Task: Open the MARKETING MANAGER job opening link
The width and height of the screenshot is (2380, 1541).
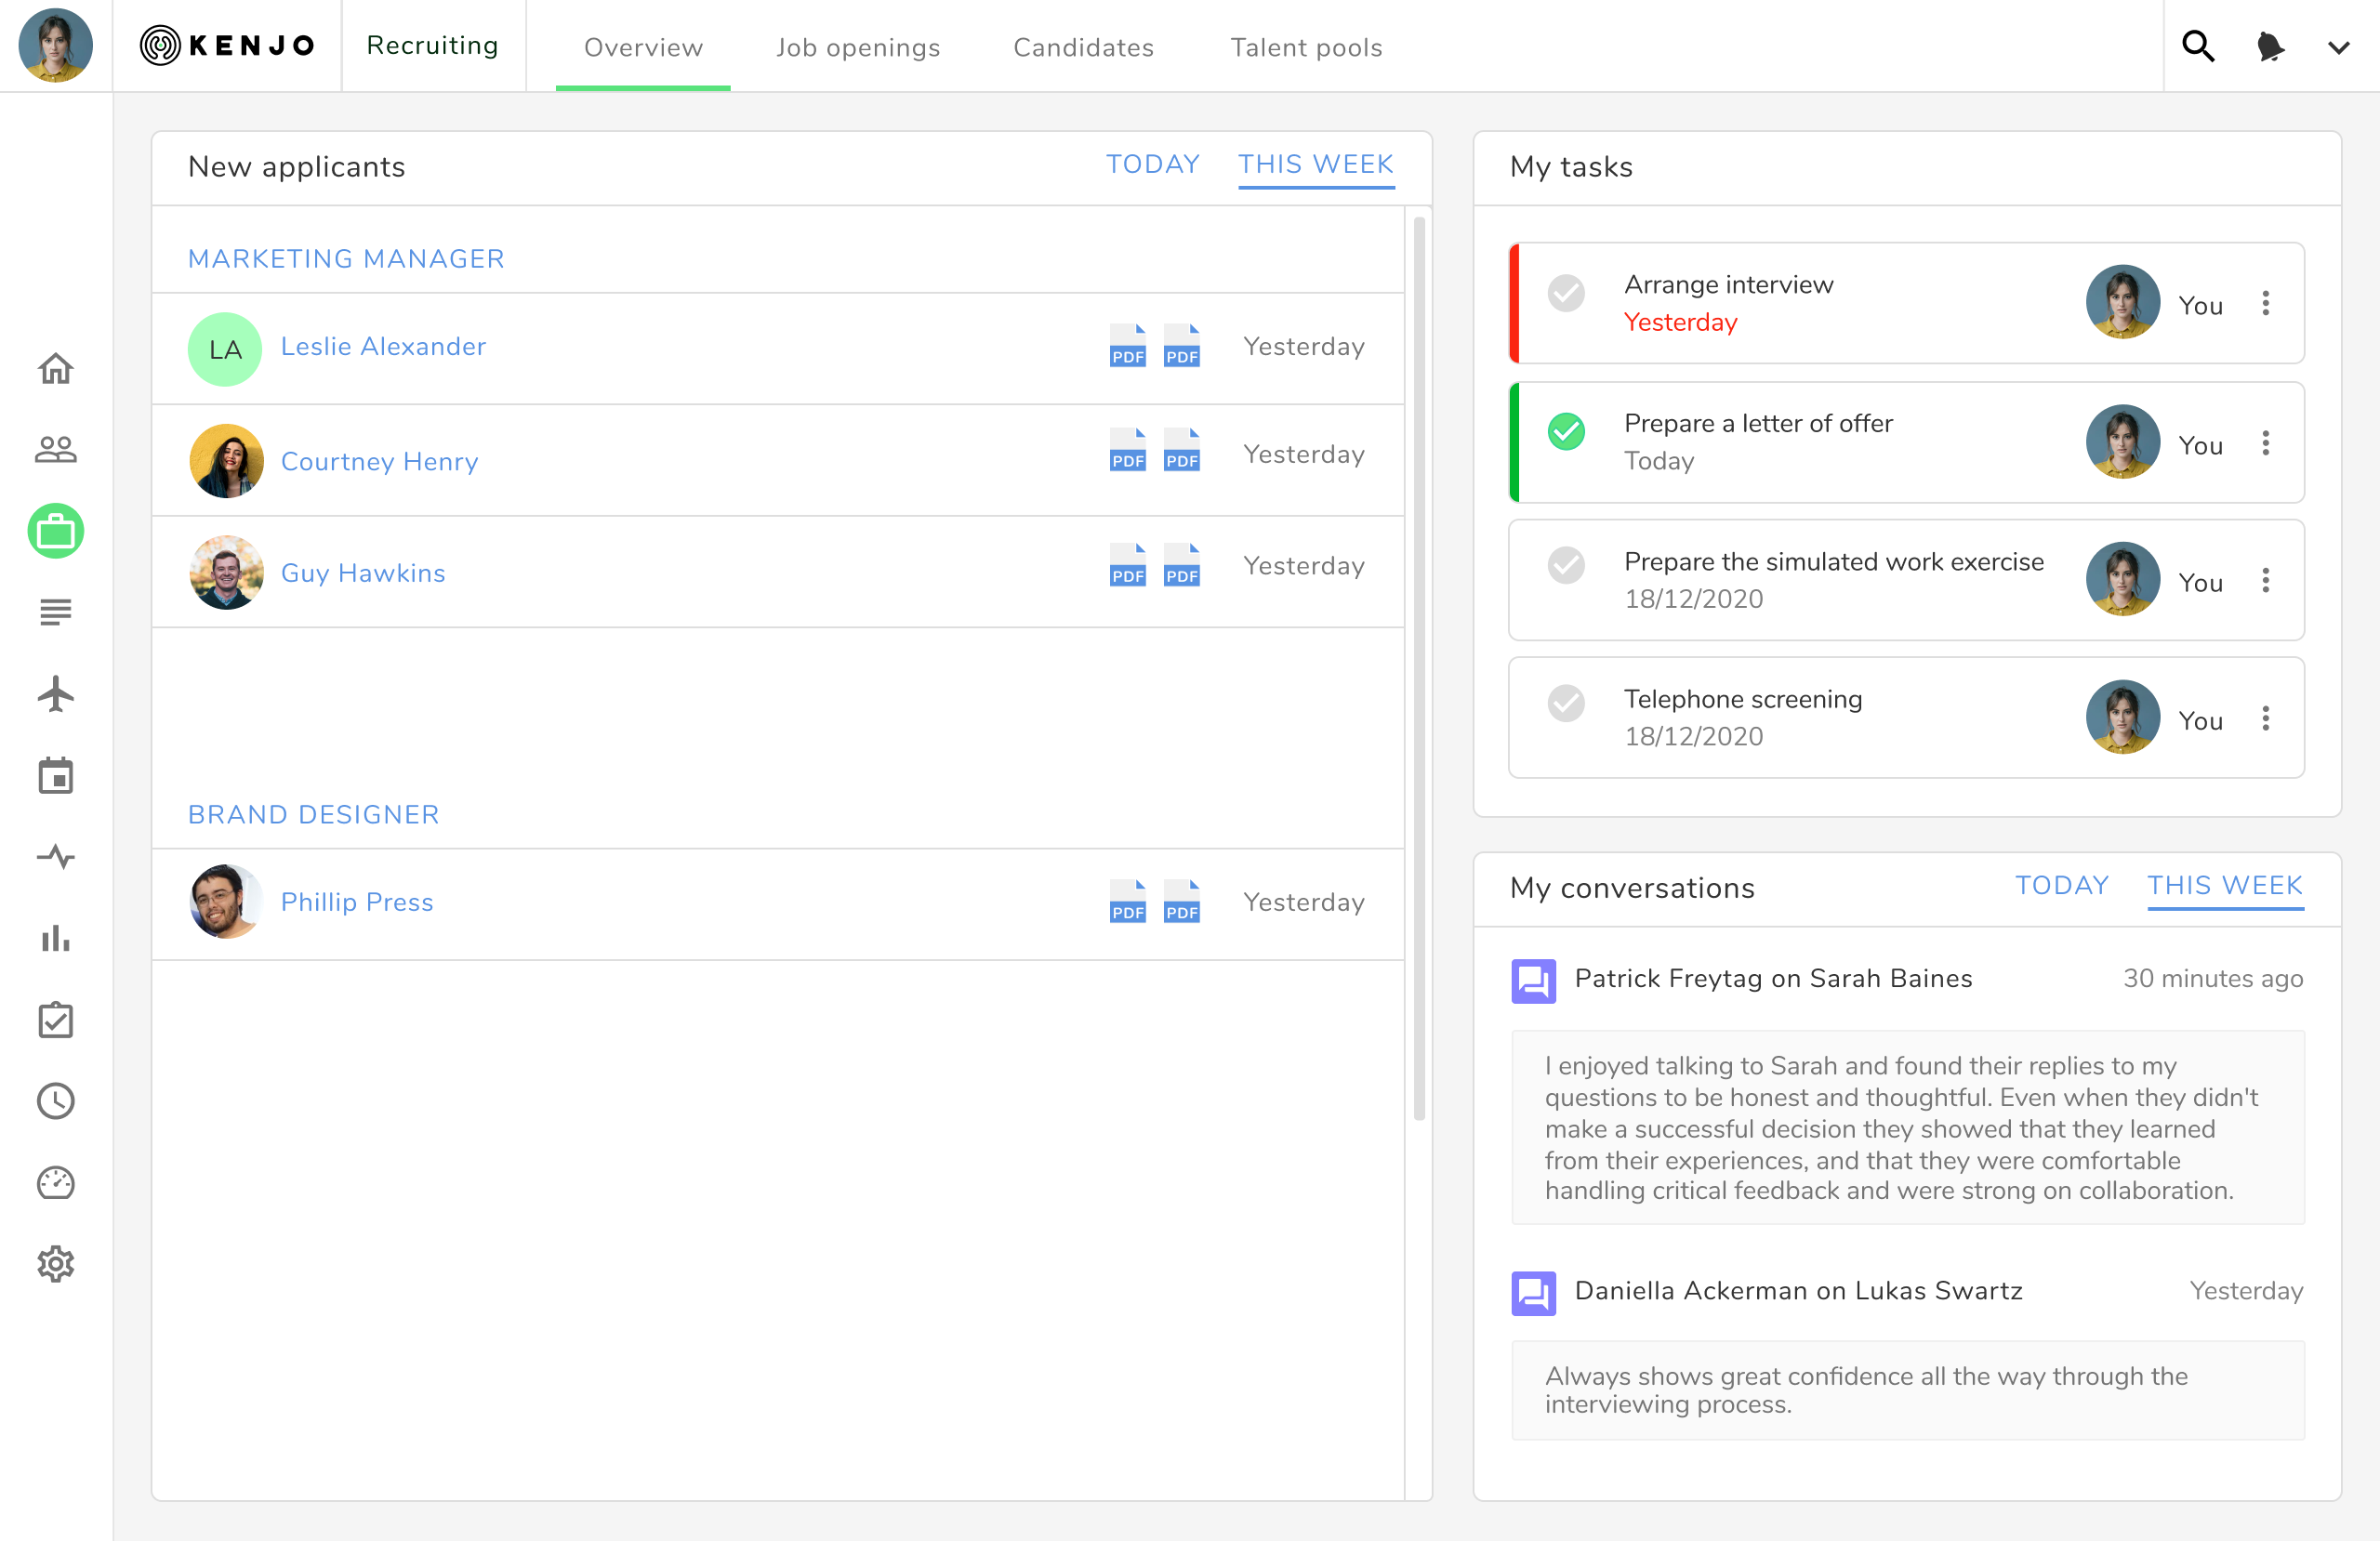Action: point(346,259)
